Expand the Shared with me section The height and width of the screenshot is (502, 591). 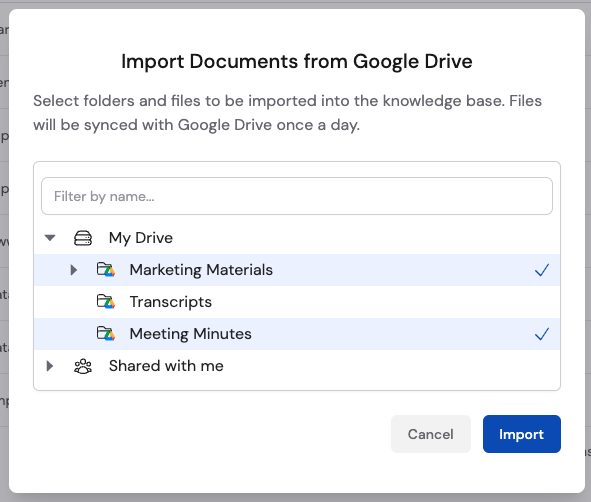pyautogui.click(x=50, y=366)
